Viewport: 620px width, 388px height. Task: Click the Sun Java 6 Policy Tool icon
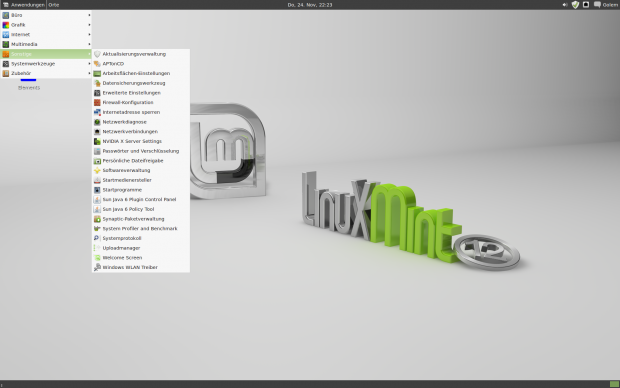tap(97, 209)
